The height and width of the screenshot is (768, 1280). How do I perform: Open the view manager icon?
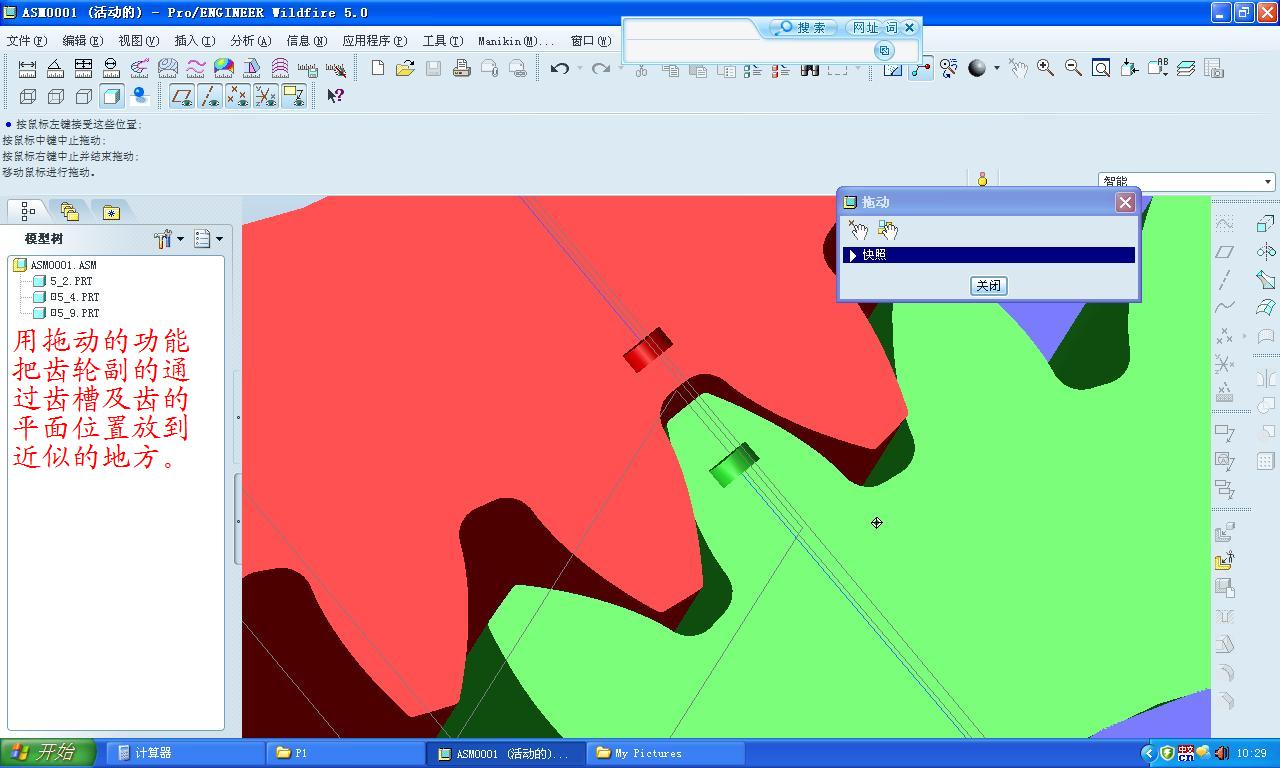tap(1214, 68)
